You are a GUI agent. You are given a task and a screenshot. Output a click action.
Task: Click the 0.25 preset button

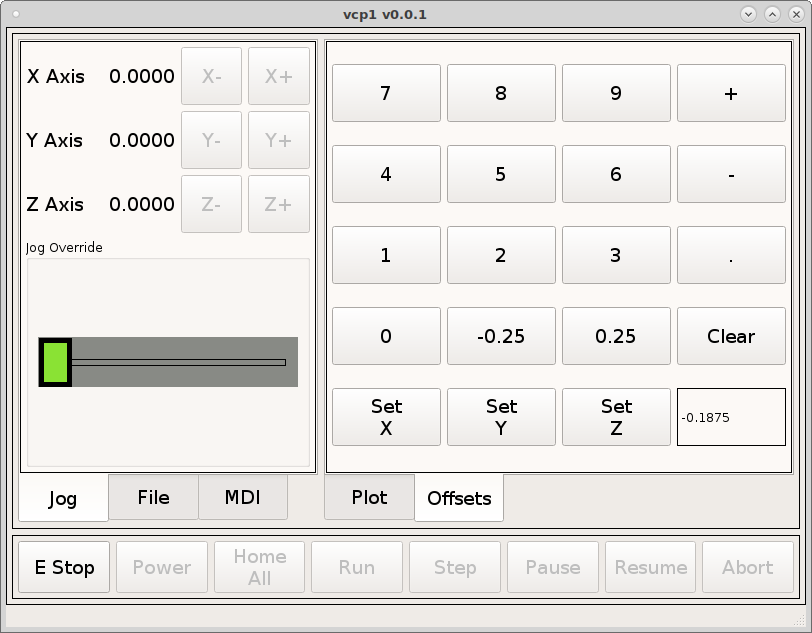[x=616, y=336]
